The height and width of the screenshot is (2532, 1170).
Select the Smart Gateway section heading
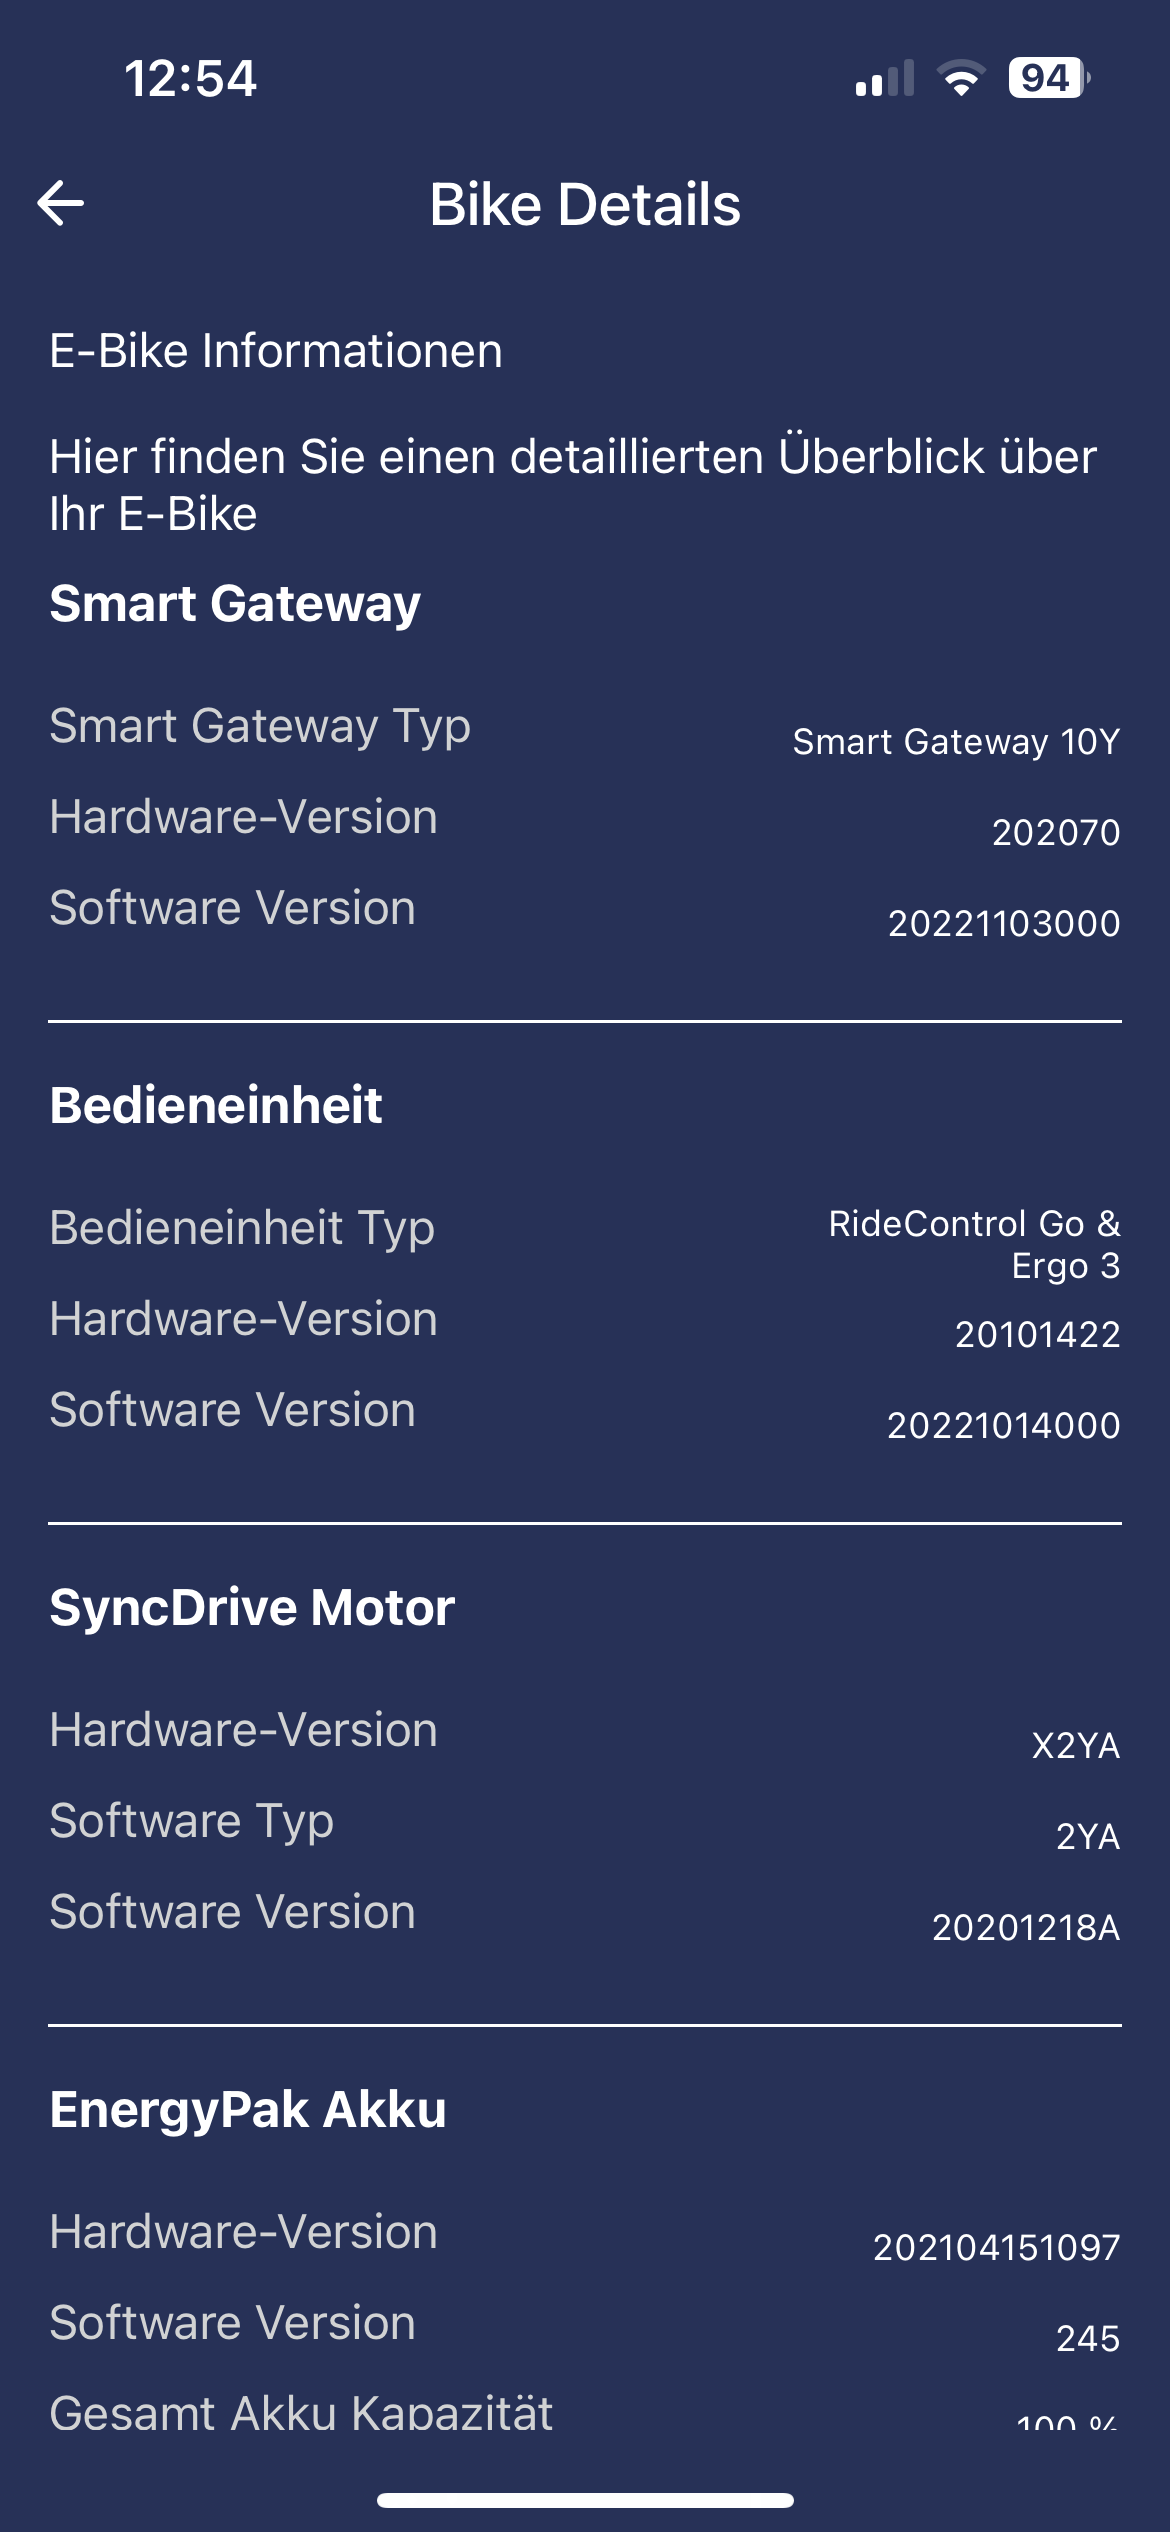click(235, 604)
